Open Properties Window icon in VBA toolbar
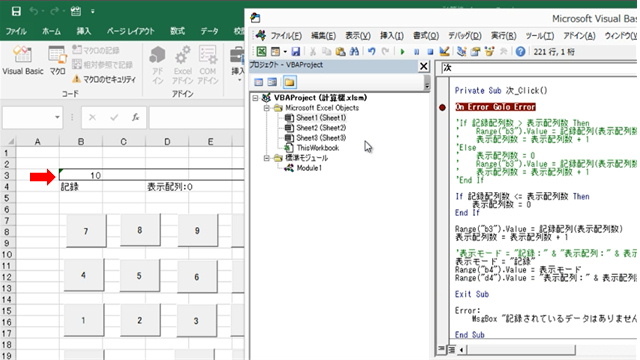Screen dimensions: 640x360 [476, 51]
